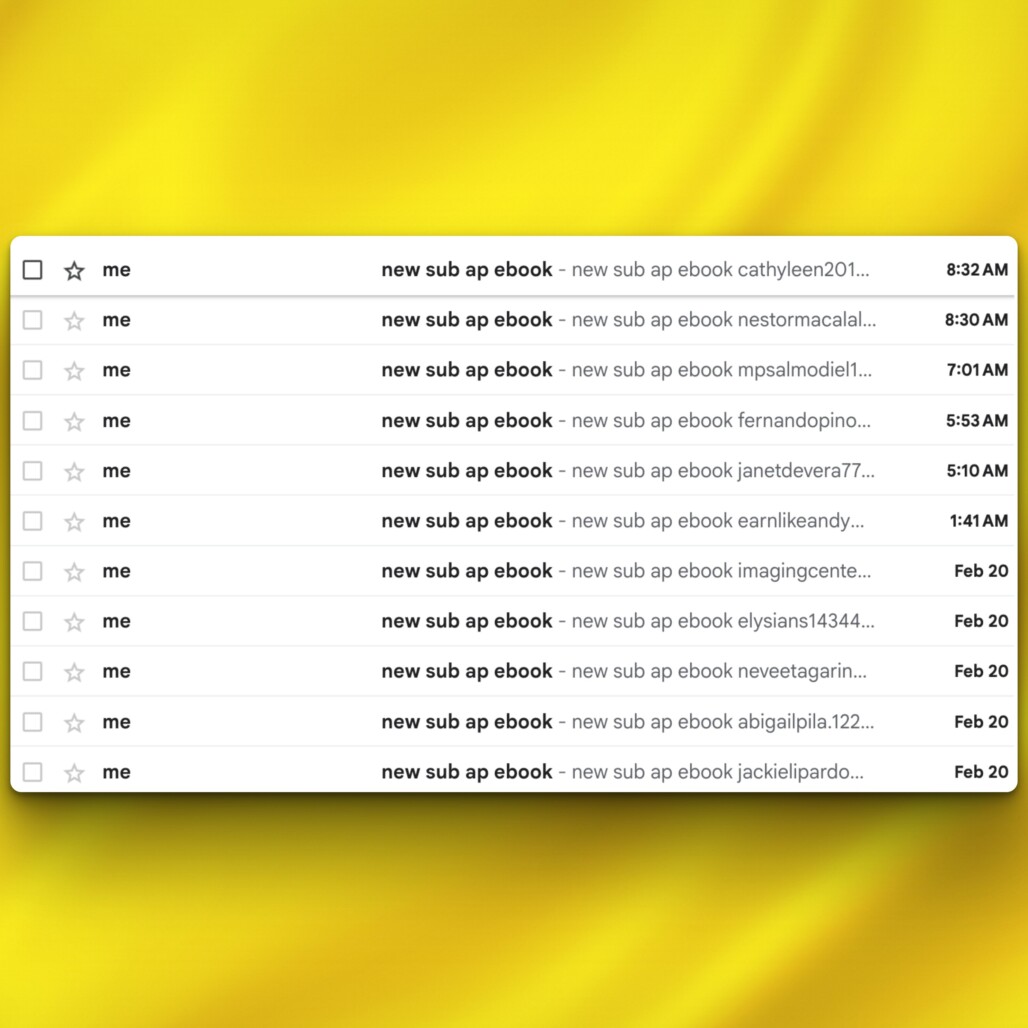Click the 5:10 AM timestamp

click(978, 471)
